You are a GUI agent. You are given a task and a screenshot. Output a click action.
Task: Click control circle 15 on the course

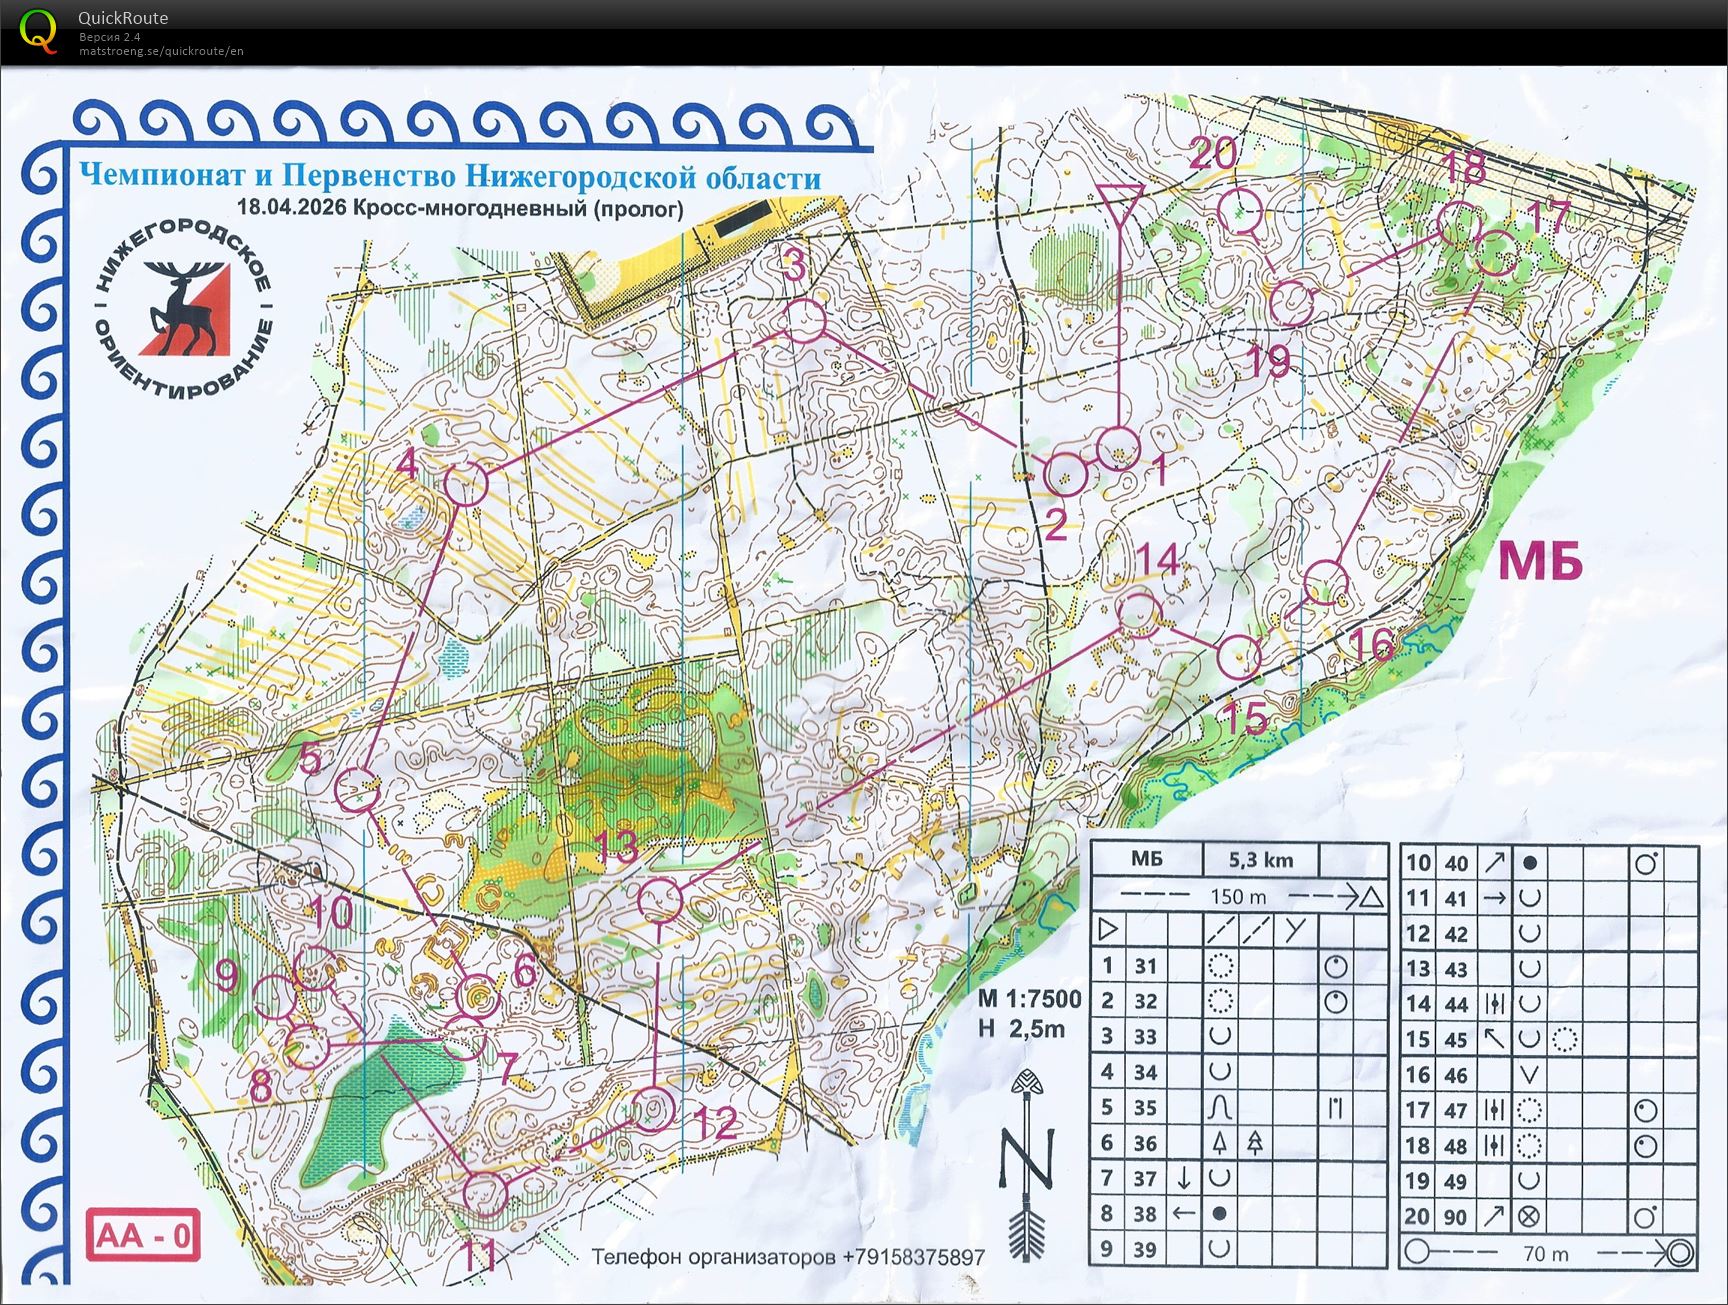point(1240,656)
